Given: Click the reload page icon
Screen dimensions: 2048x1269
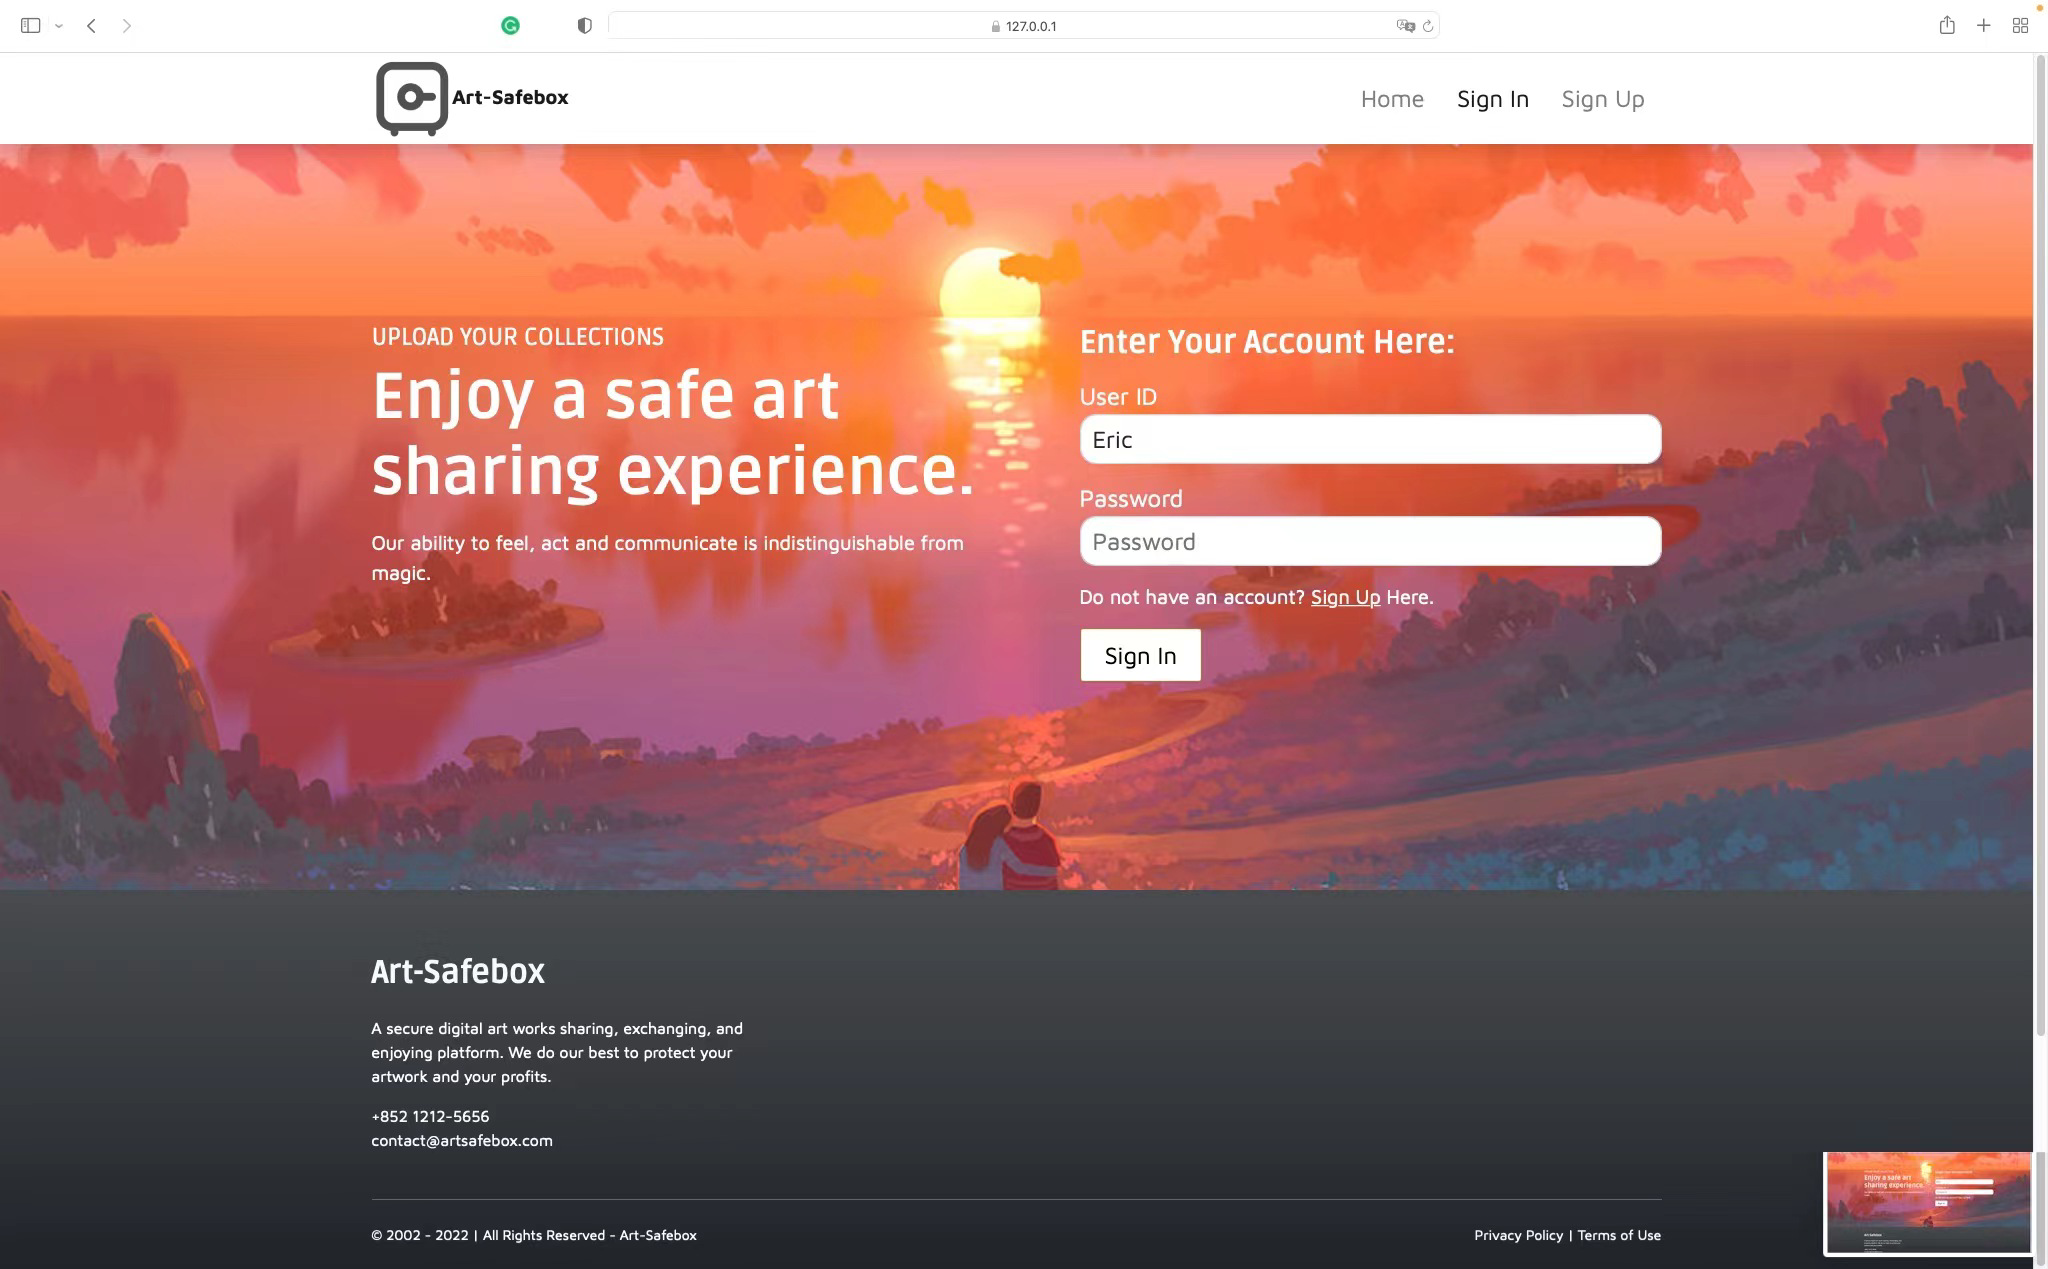Looking at the screenshot, I should click(x=1428, y=26).
